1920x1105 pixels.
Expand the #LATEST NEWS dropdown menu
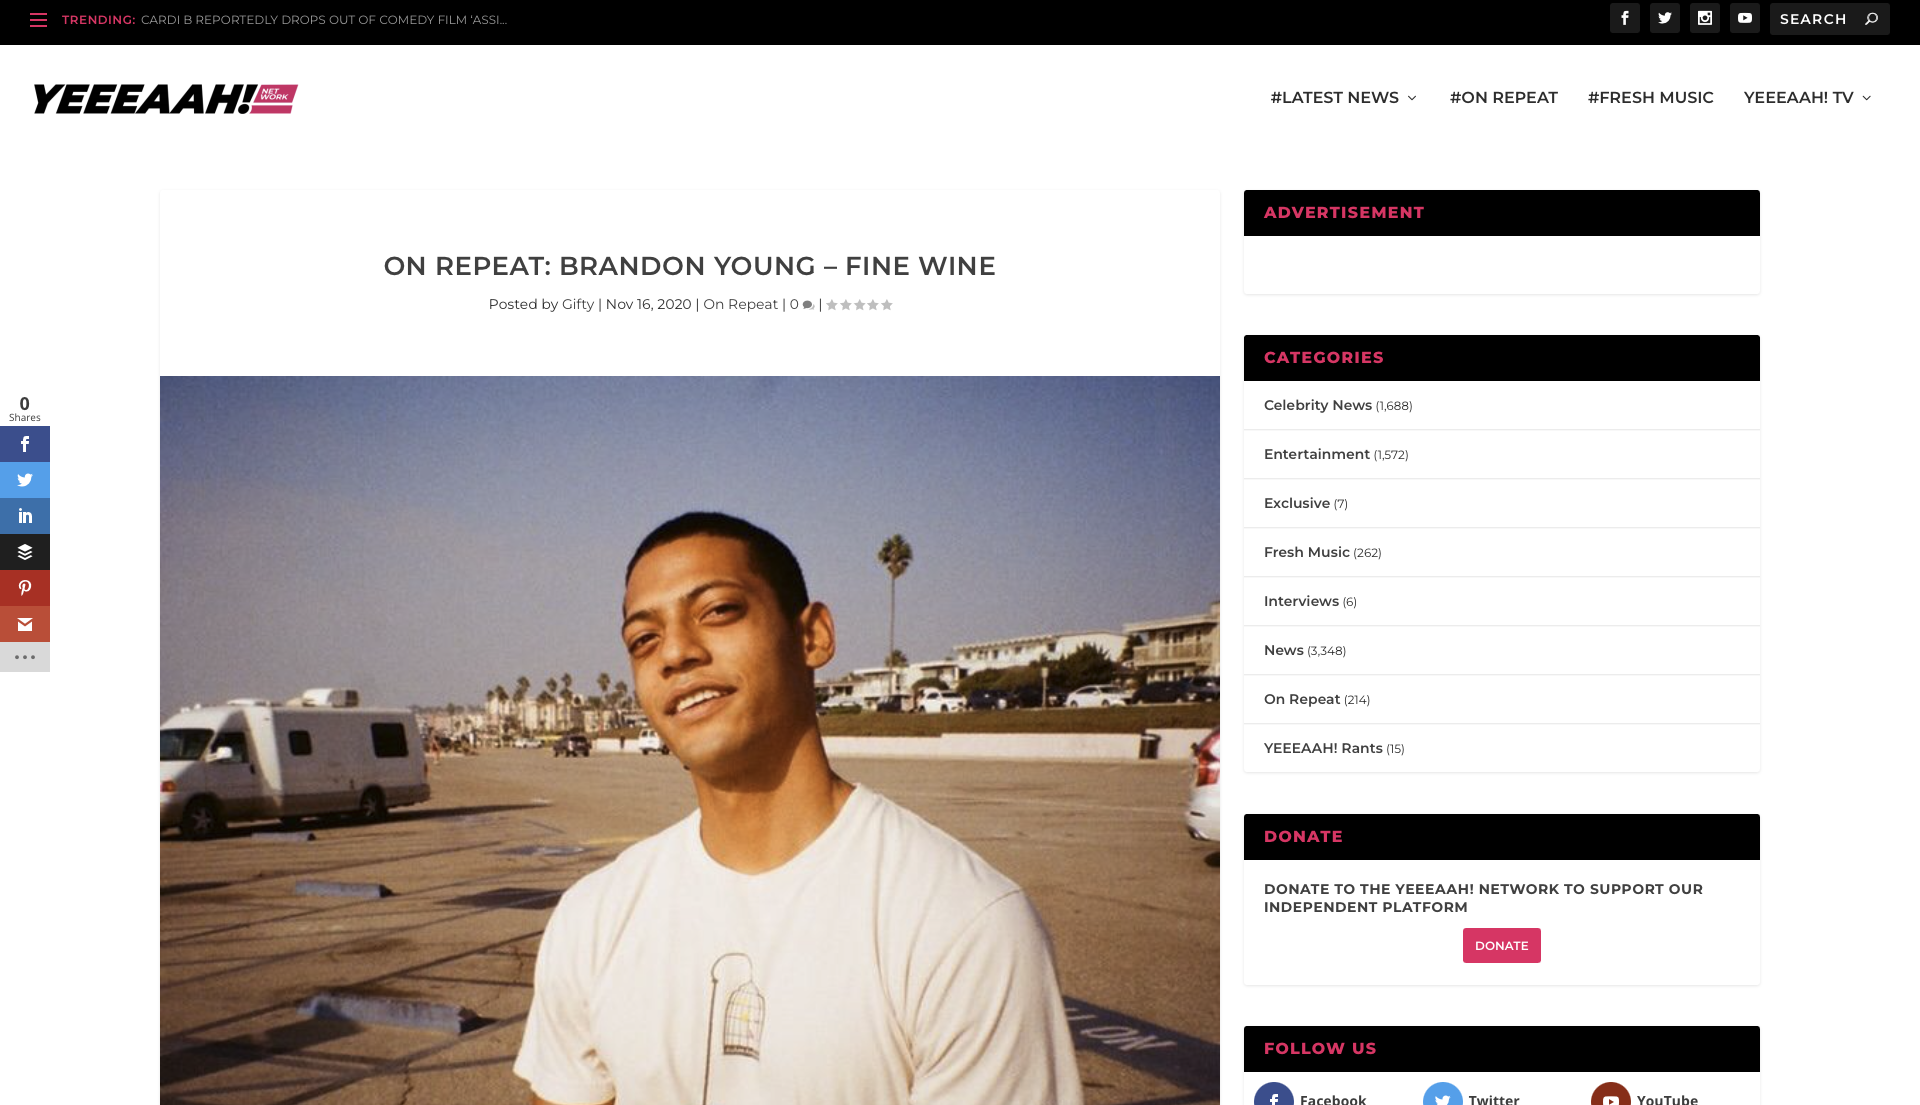[1343, 98]
